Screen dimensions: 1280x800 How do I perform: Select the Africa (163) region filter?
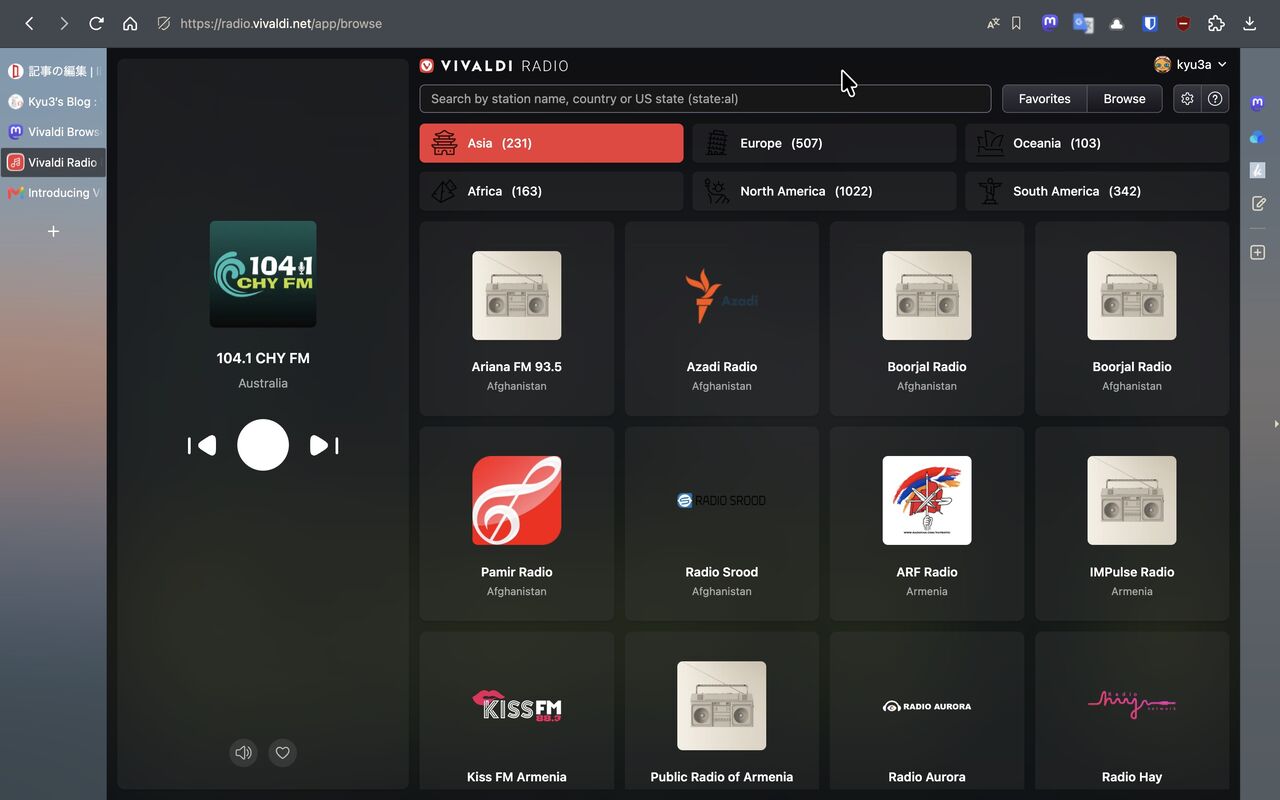pyautogui.click(x=551, y=191)
